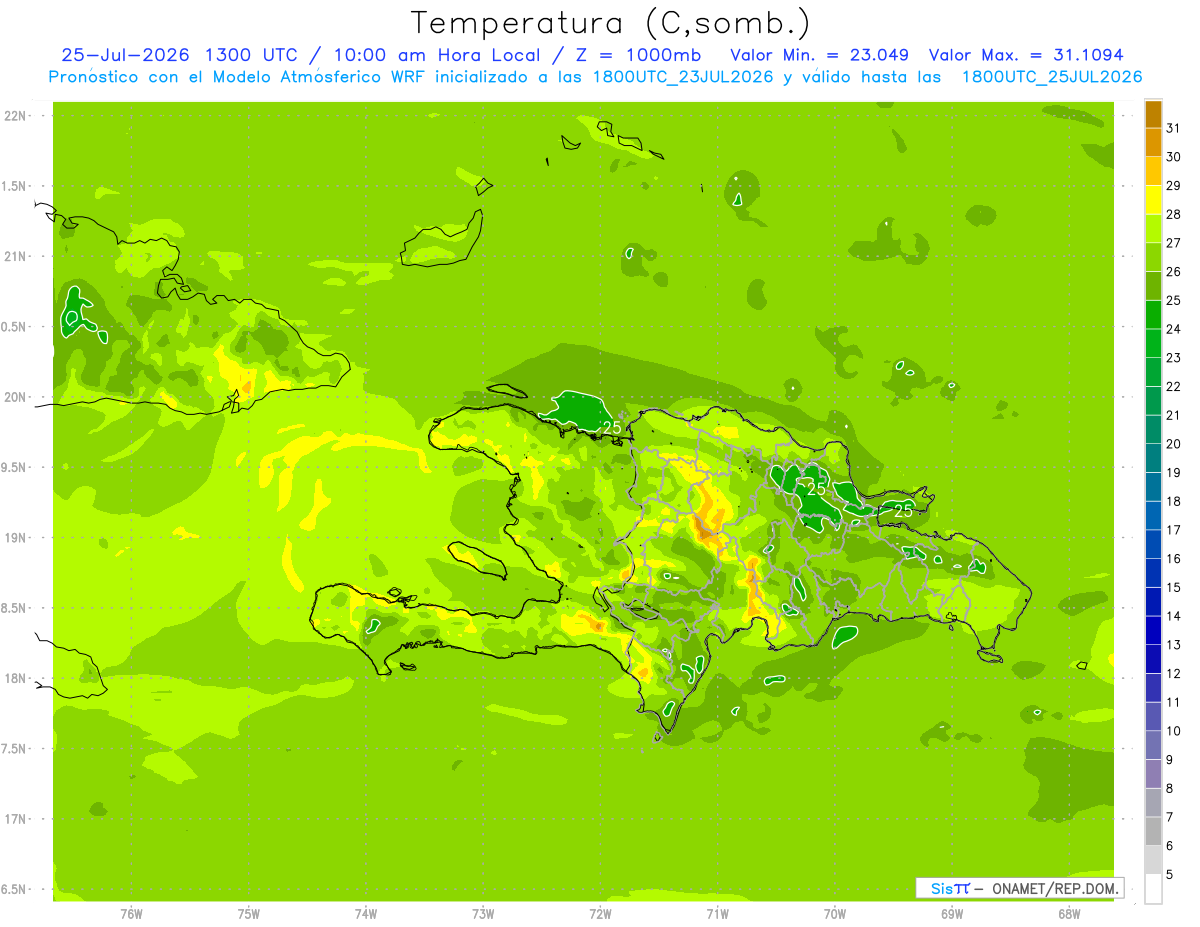Click the 'Pronóstico con el Modelo Atmósferico WRF' line
The height and width of the screenshot is (927, 1200).
point(239,77)
